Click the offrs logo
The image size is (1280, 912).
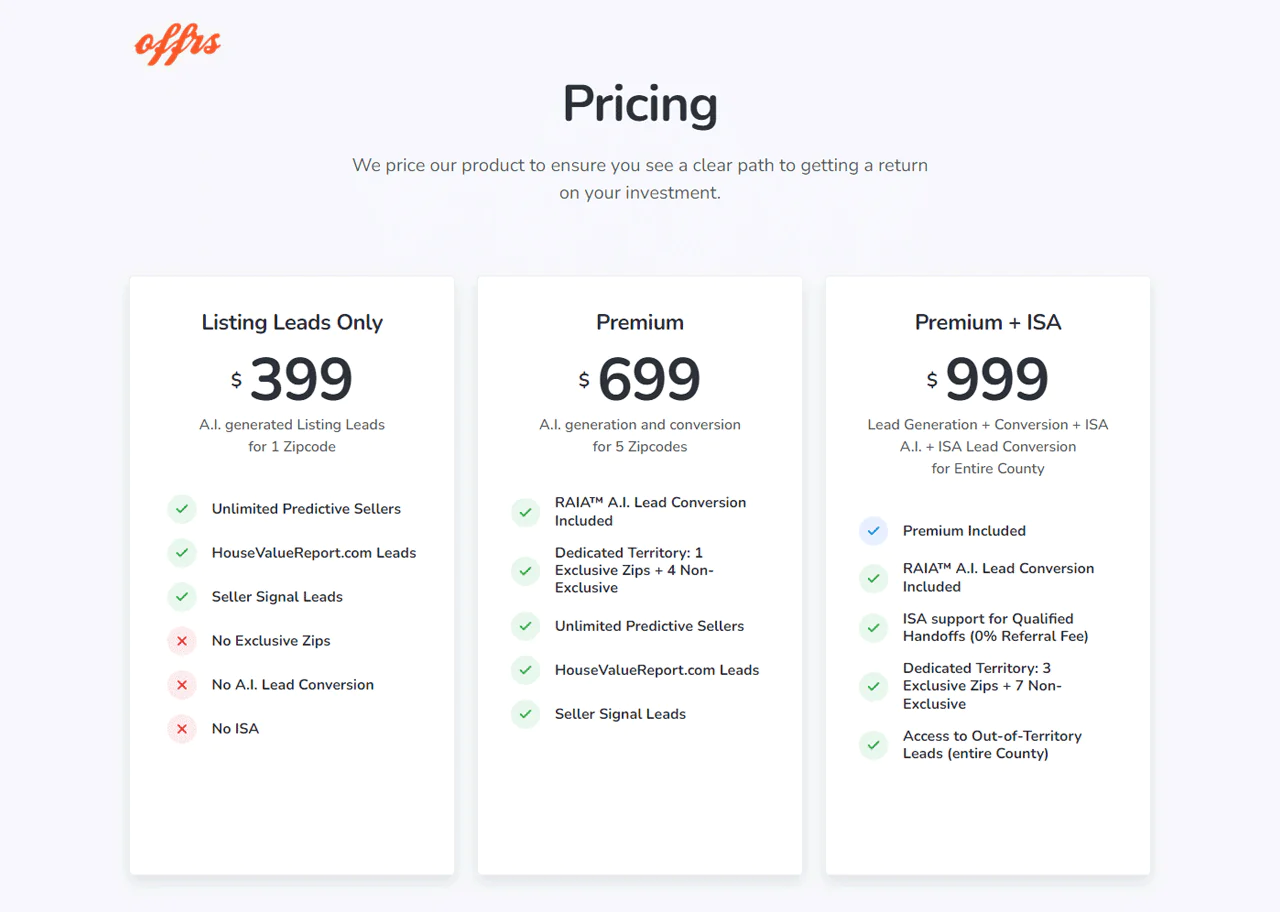176,43
